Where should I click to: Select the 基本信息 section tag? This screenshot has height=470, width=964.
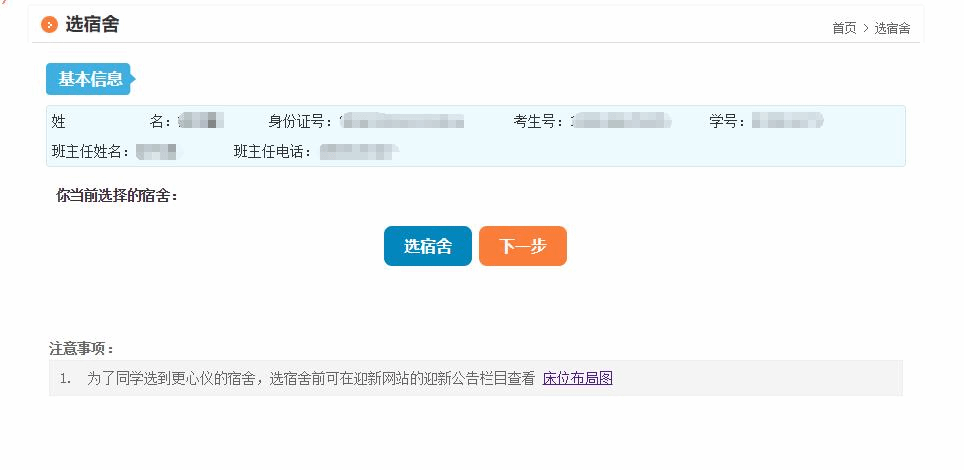tap(90, 79)
